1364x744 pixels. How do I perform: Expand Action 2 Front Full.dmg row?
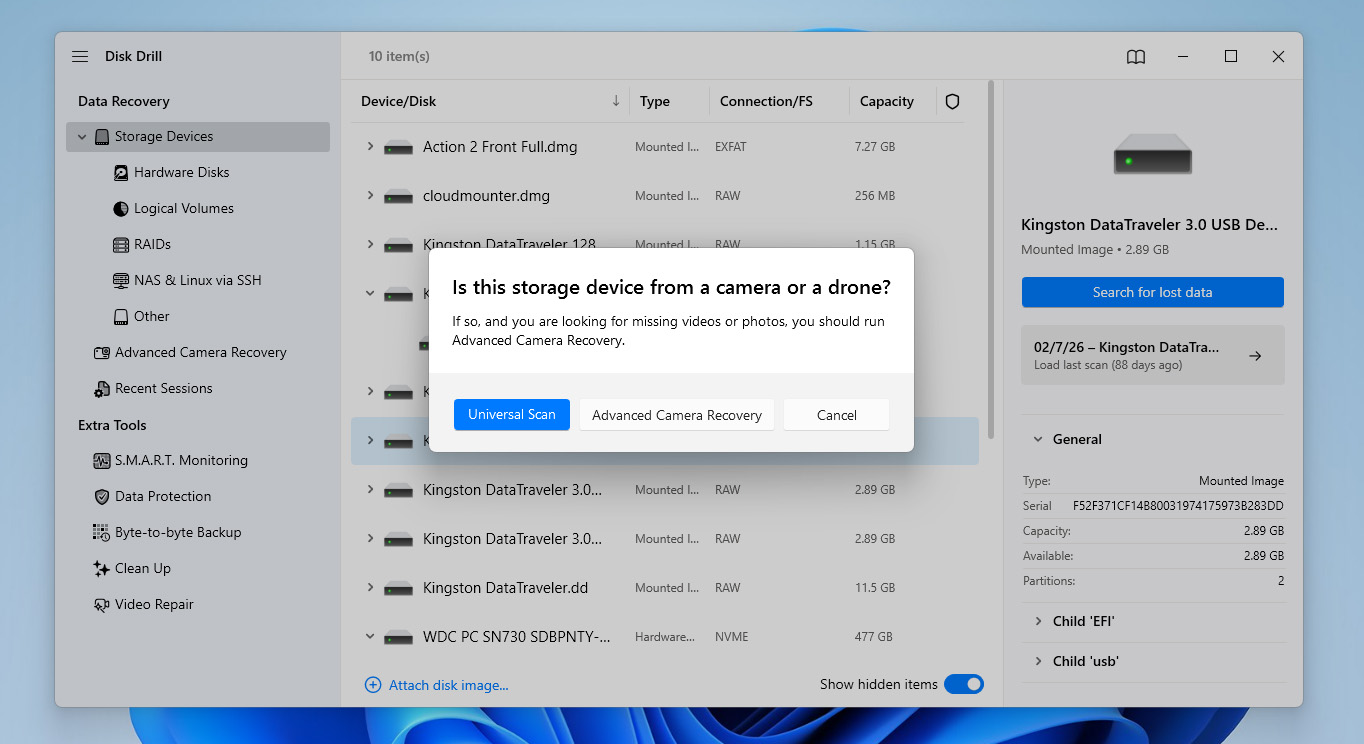[370, 146]
